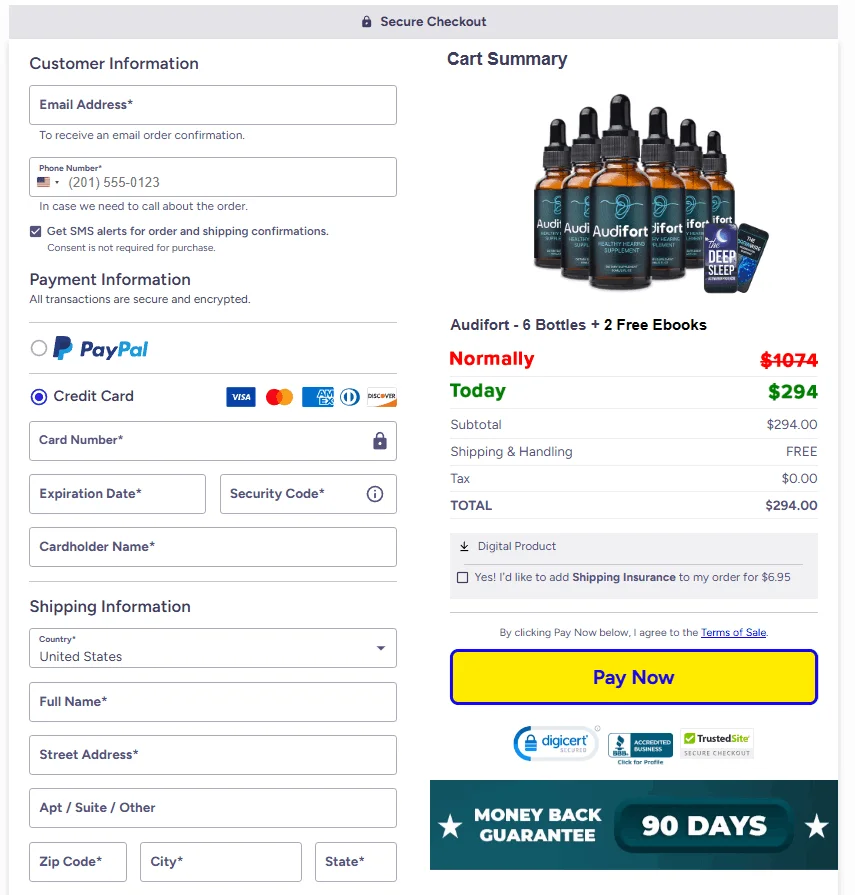Click the TrustedSite Secure Checkout badge
The width and height of the screenshot is (855, 895).
click(x=716, y=742)
